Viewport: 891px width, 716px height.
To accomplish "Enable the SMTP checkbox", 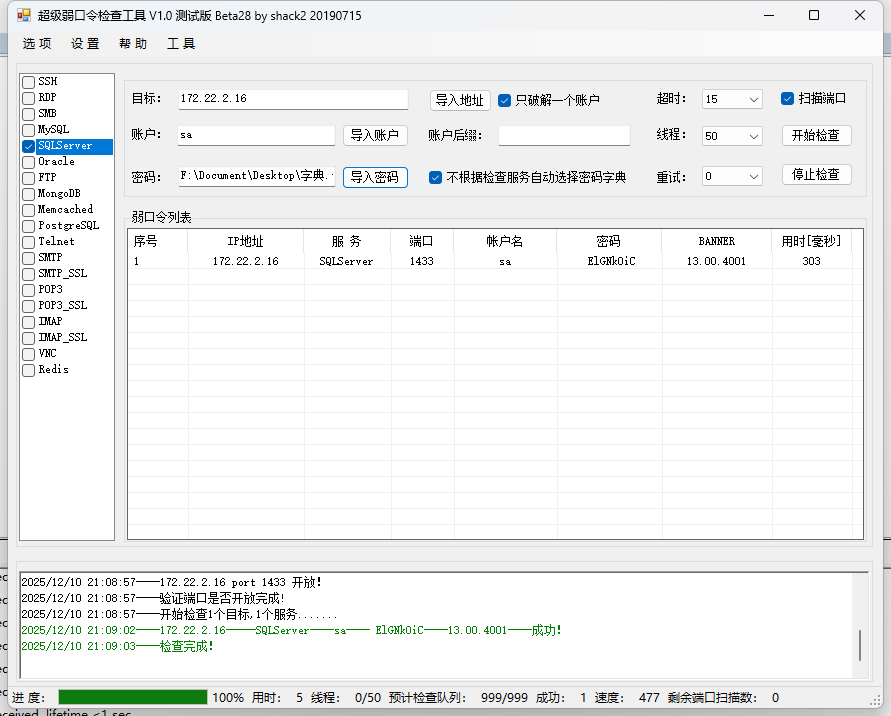I will pos(28,258).
